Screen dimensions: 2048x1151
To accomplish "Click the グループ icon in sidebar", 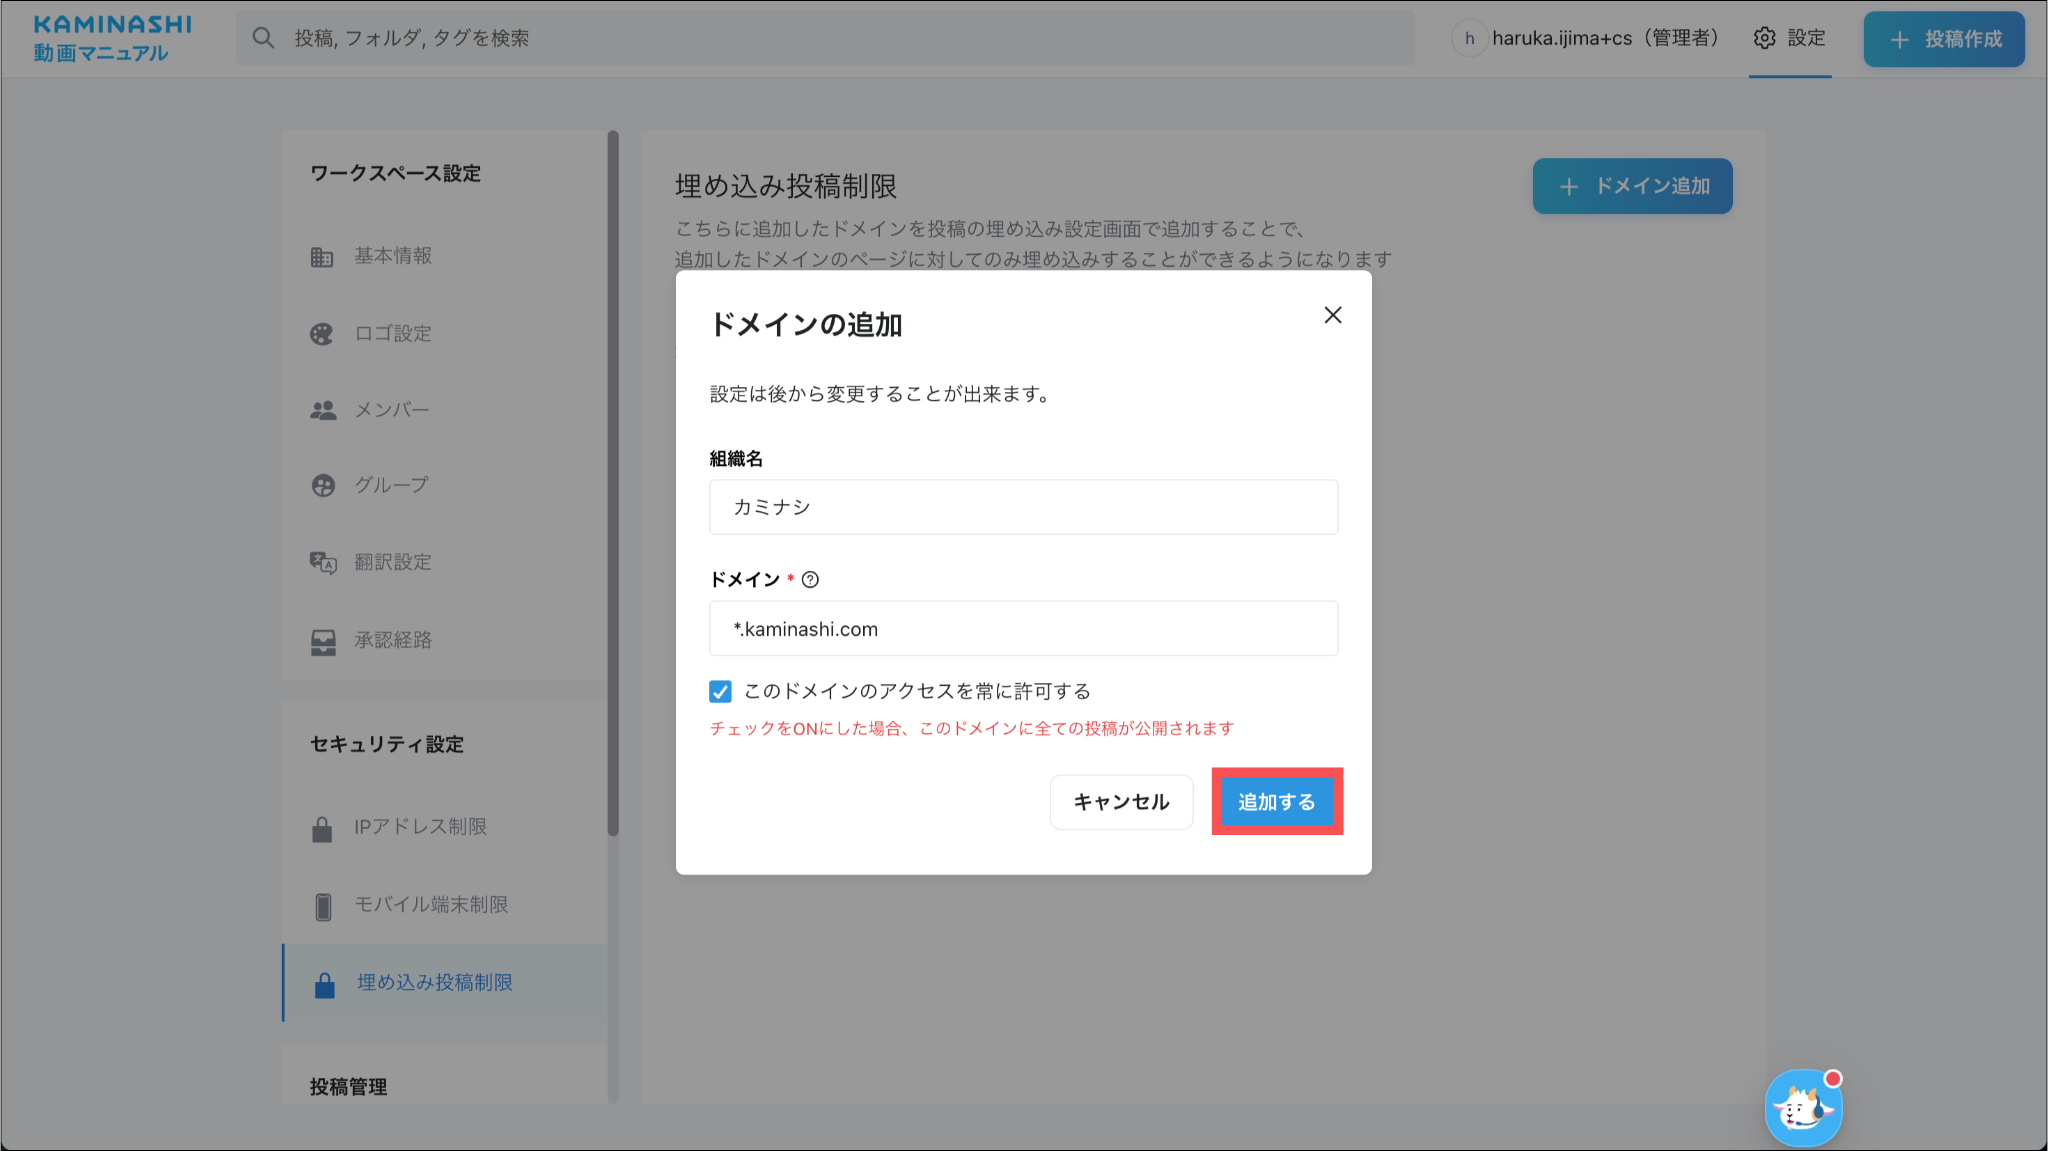I will (323, 486).
